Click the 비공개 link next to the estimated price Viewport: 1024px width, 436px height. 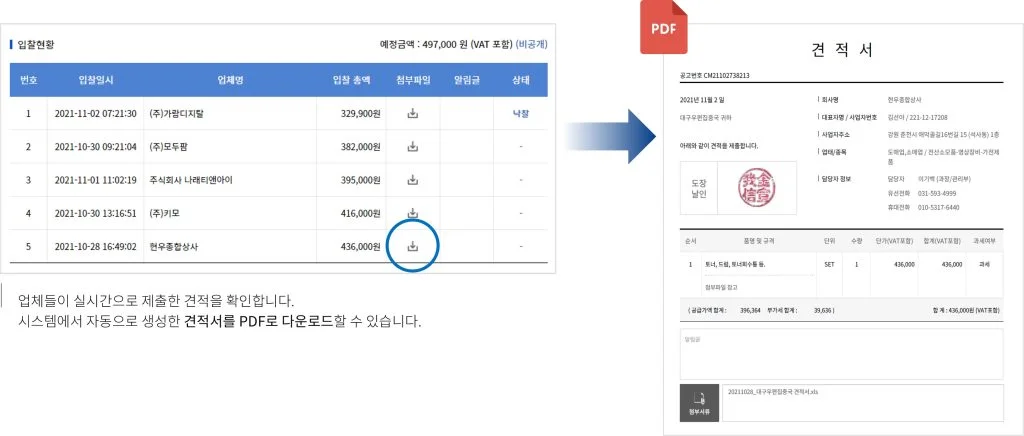tap(532, 44)
